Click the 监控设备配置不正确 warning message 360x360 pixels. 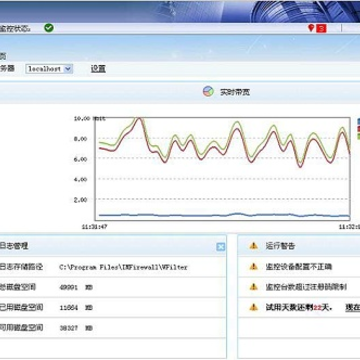click(299, 267)
